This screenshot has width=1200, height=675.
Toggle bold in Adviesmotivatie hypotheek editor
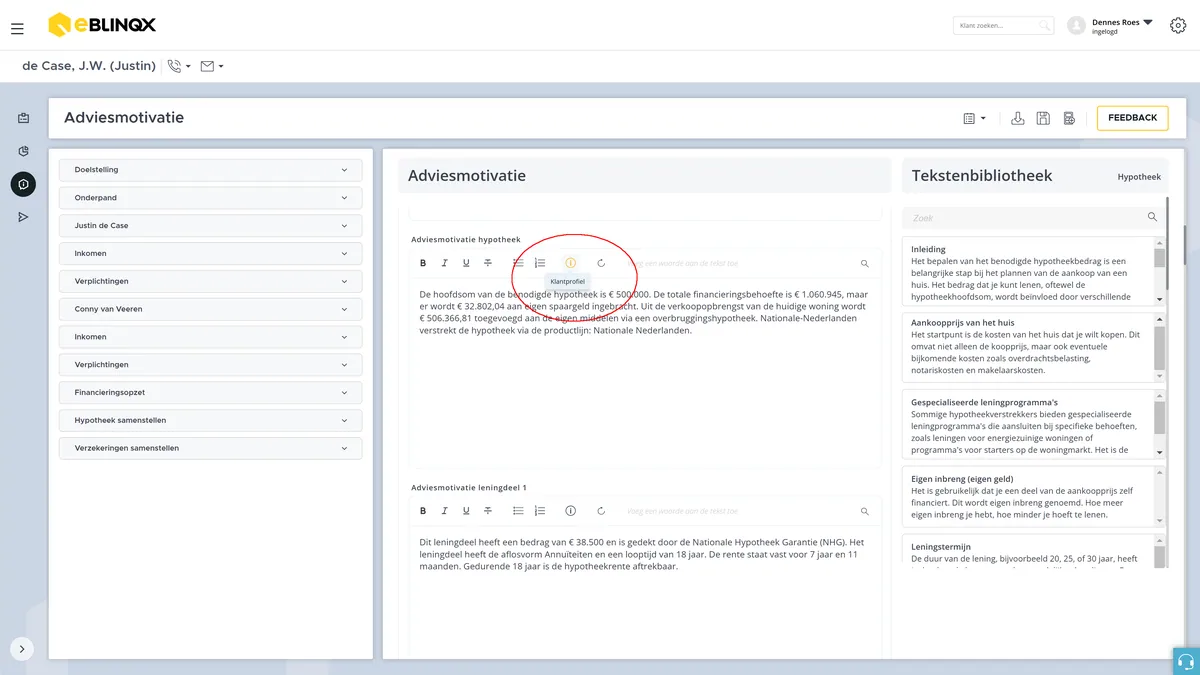423,263
